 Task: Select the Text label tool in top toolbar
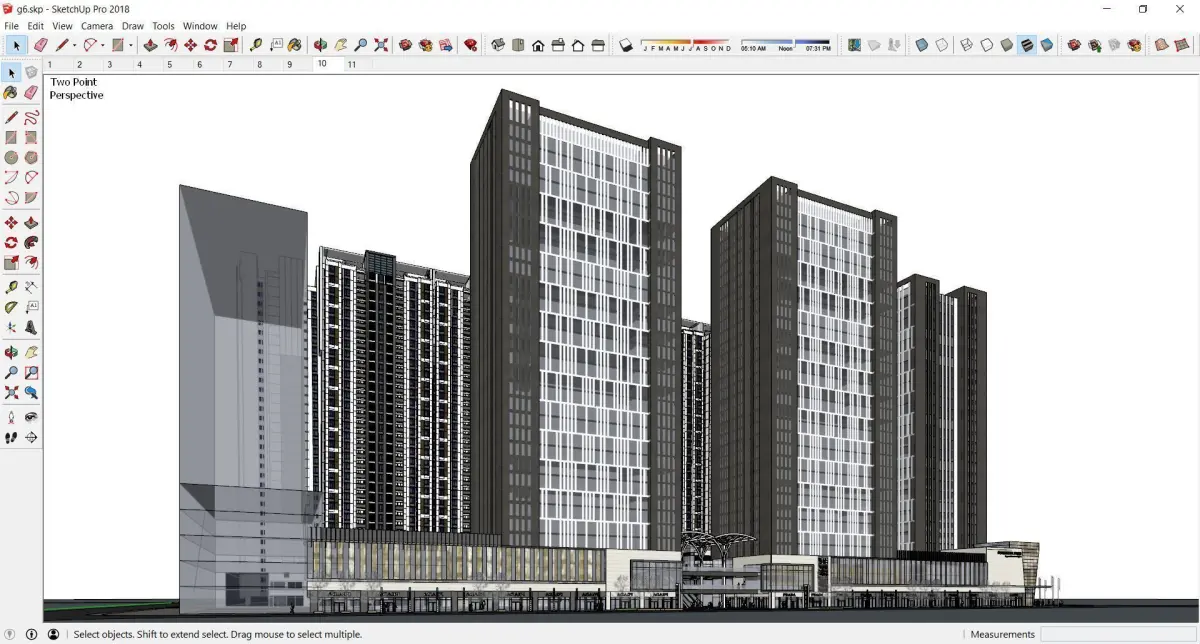275,45
